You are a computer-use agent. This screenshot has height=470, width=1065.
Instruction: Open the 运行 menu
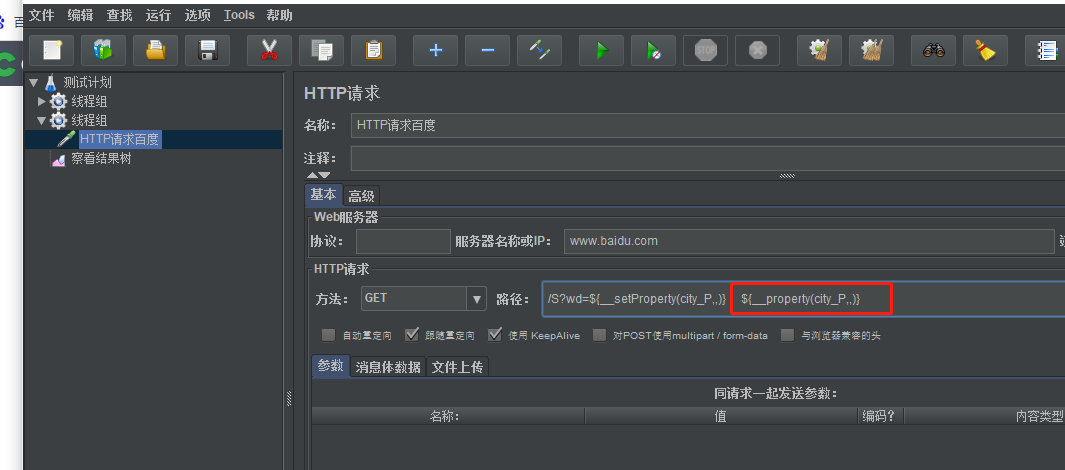pyautogui.click(x=158, y=14)
